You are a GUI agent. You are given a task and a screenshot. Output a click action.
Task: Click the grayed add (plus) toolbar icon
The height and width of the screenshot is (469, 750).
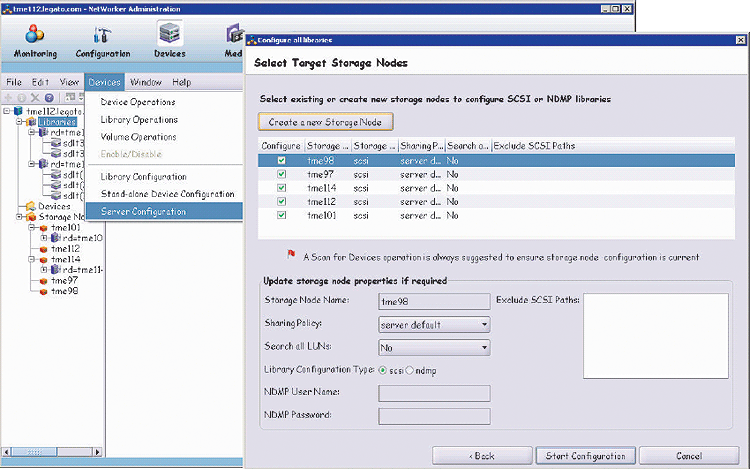(8, 98)
